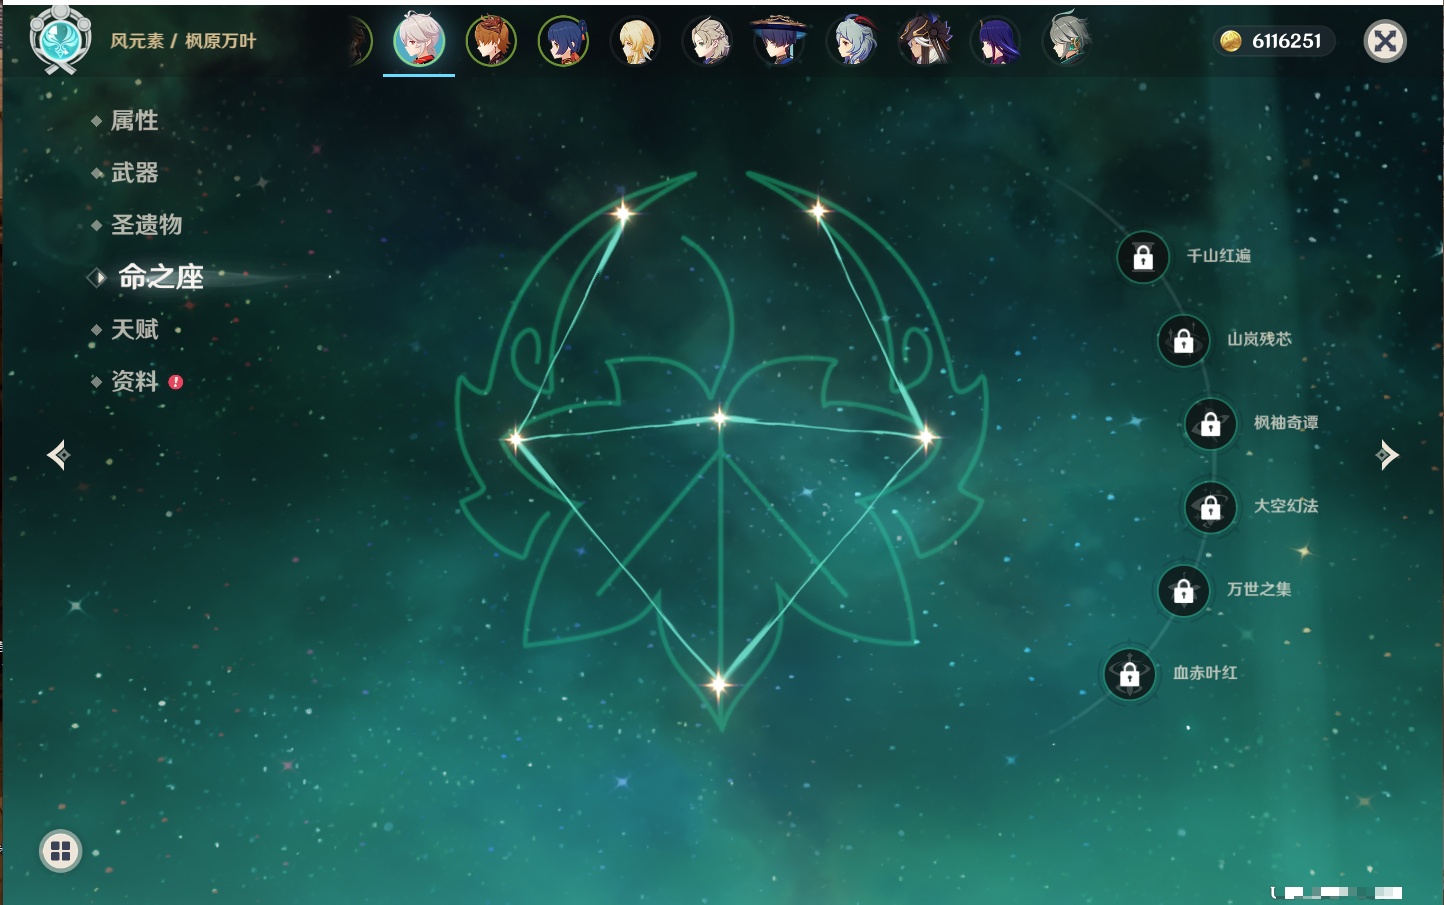This screenshot has width=1444, height=905.
Task: Select the avatar with dark headdress and white hair
Action: click(x=925, y=41)
